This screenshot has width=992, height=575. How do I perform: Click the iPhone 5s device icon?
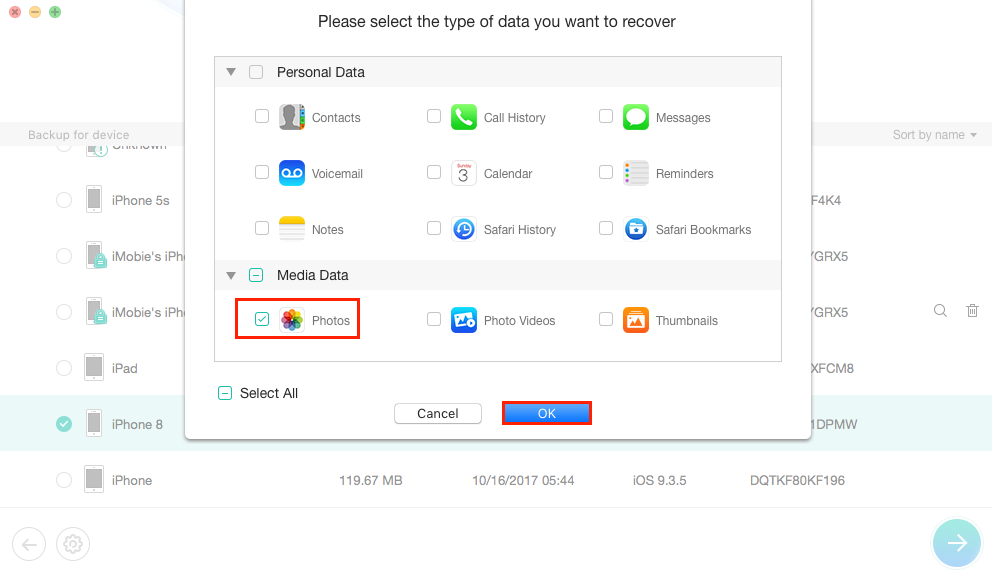click(94, 200)
